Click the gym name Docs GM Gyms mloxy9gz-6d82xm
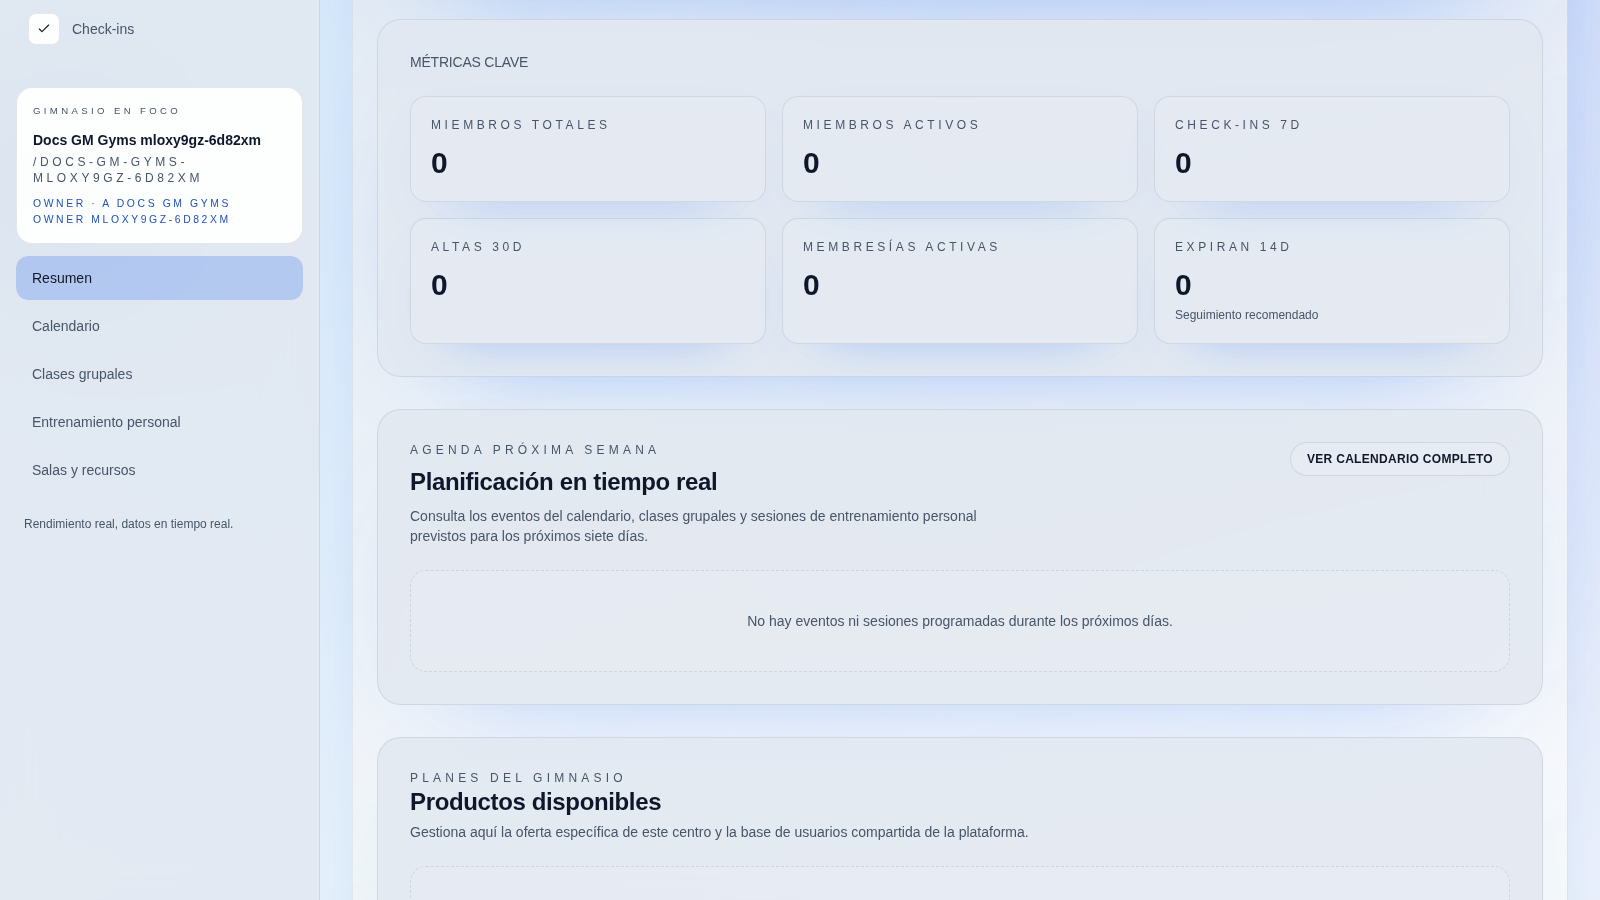This screenshot has width=1600, height=900. [147, 140]
